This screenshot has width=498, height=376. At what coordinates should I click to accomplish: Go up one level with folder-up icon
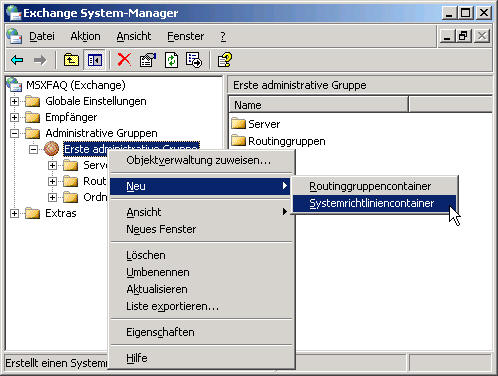pyautogui.click(x=71, y=60)
